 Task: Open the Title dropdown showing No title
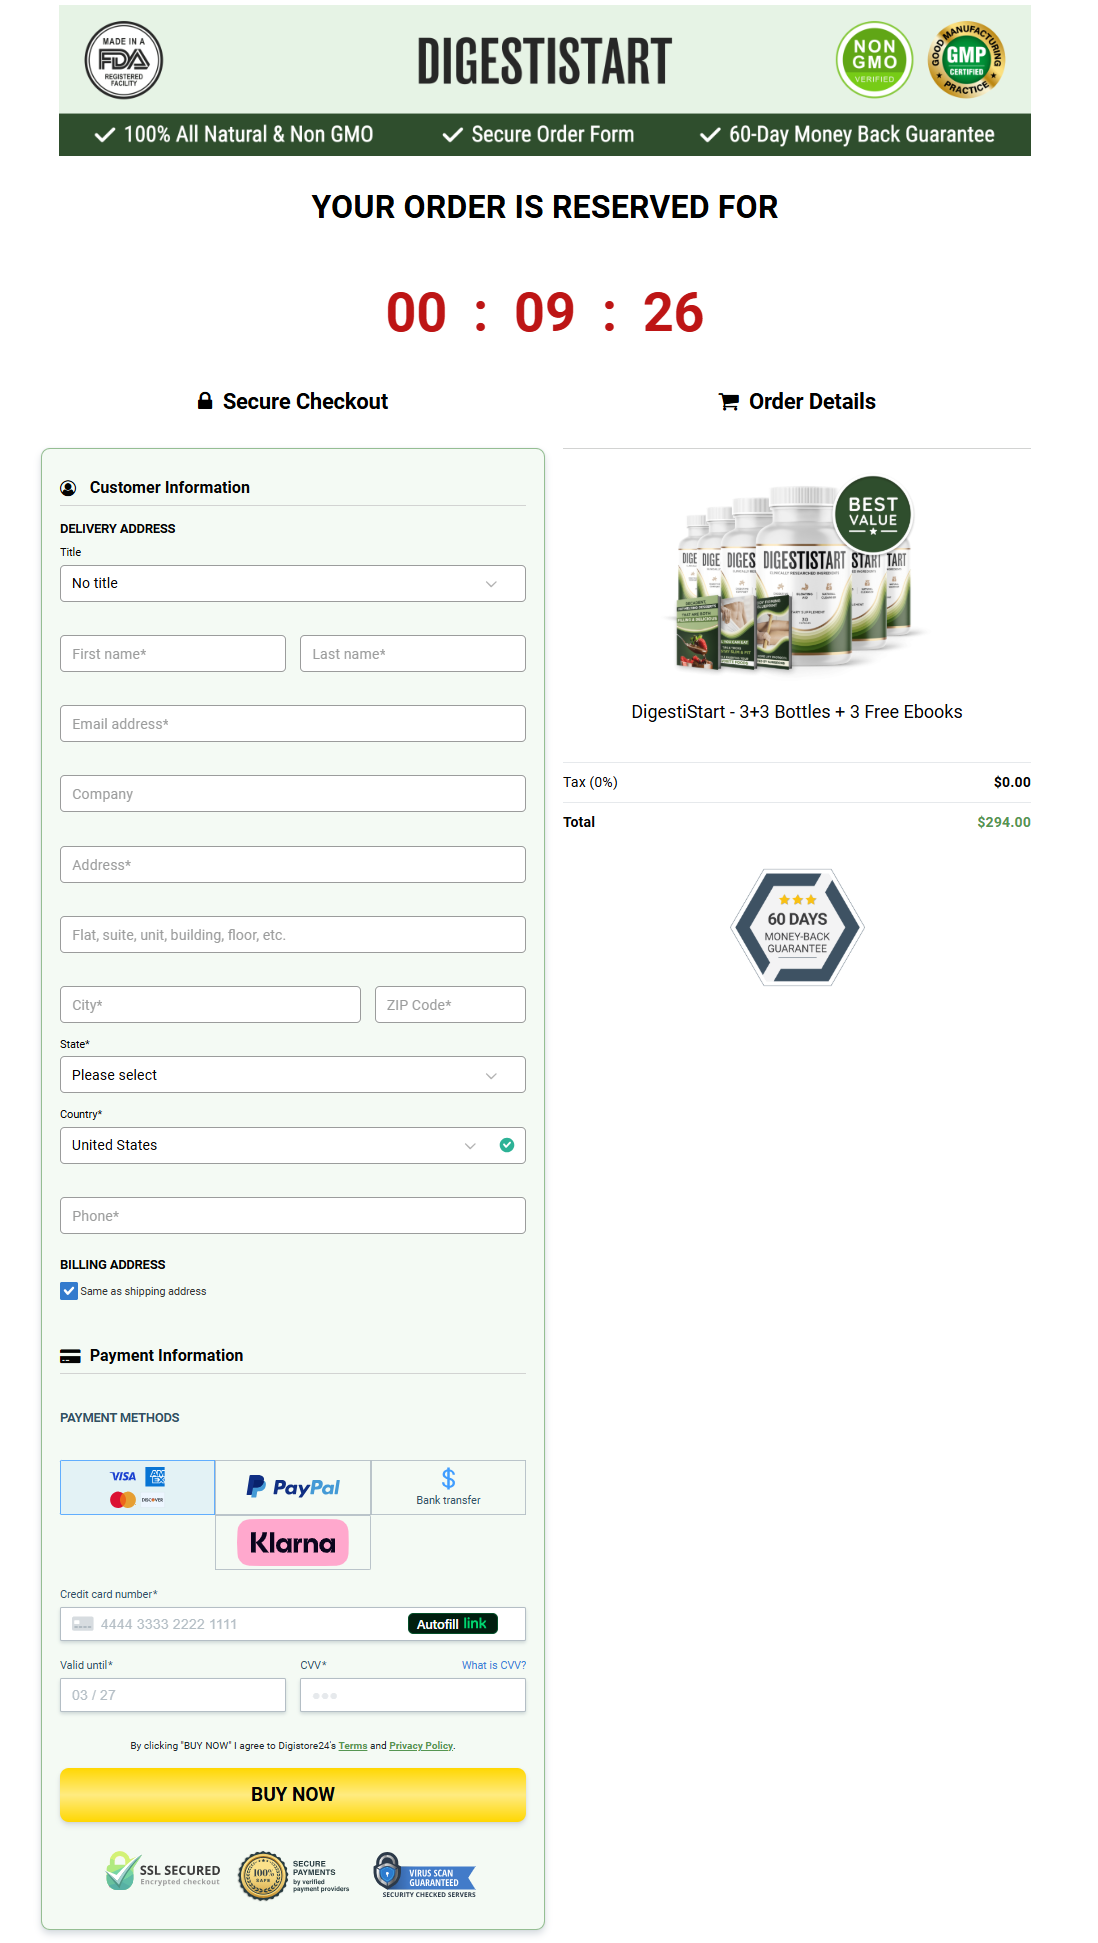[x=293, y=583]
